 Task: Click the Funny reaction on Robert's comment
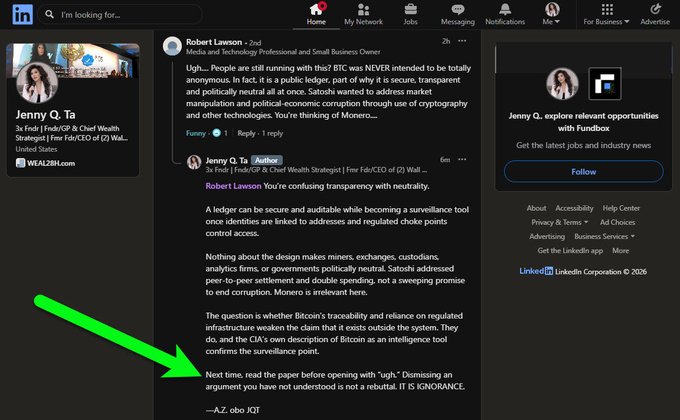[x=196, y=133]
